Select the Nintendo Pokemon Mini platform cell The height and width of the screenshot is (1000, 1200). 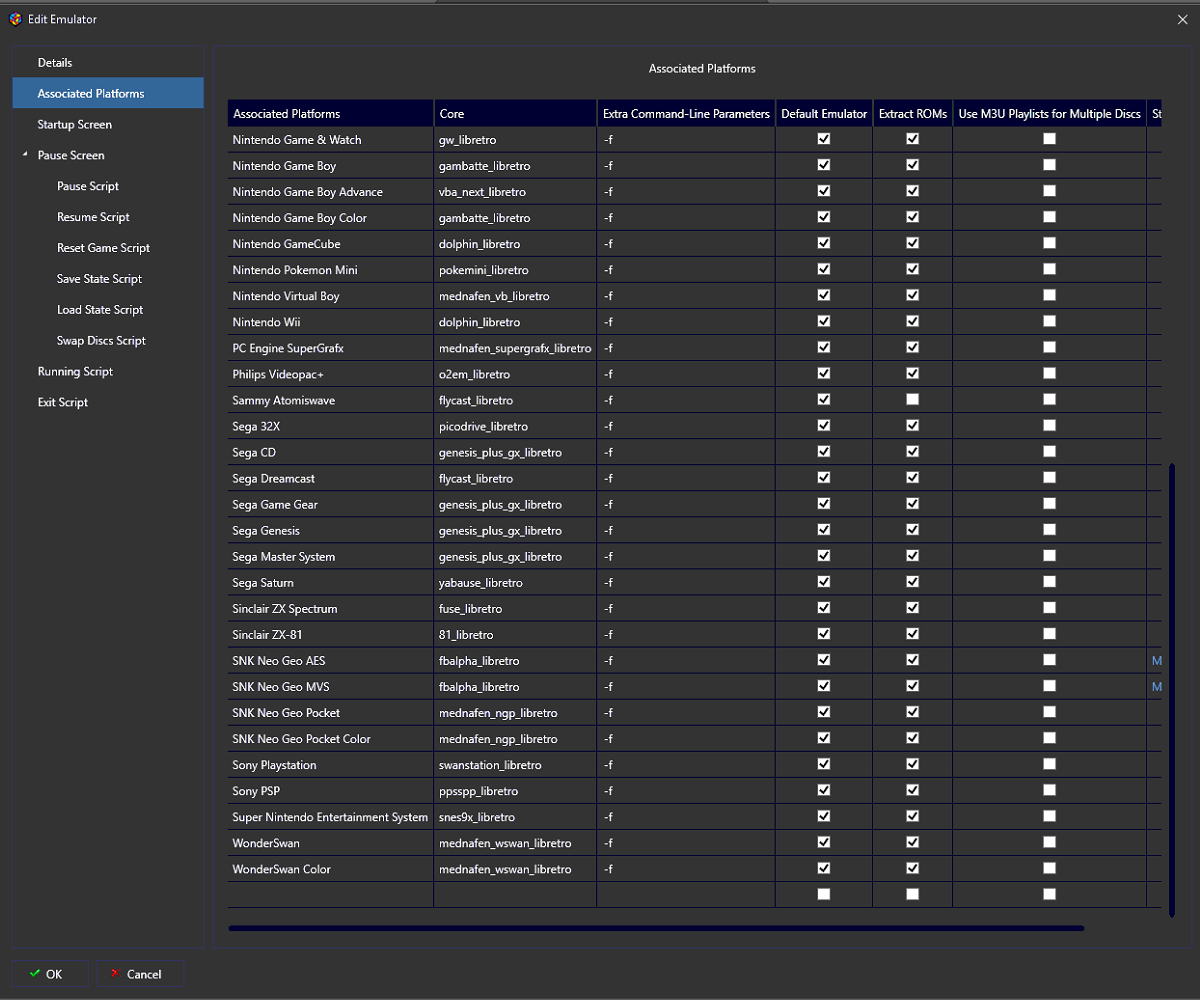[x=330, y=270]
